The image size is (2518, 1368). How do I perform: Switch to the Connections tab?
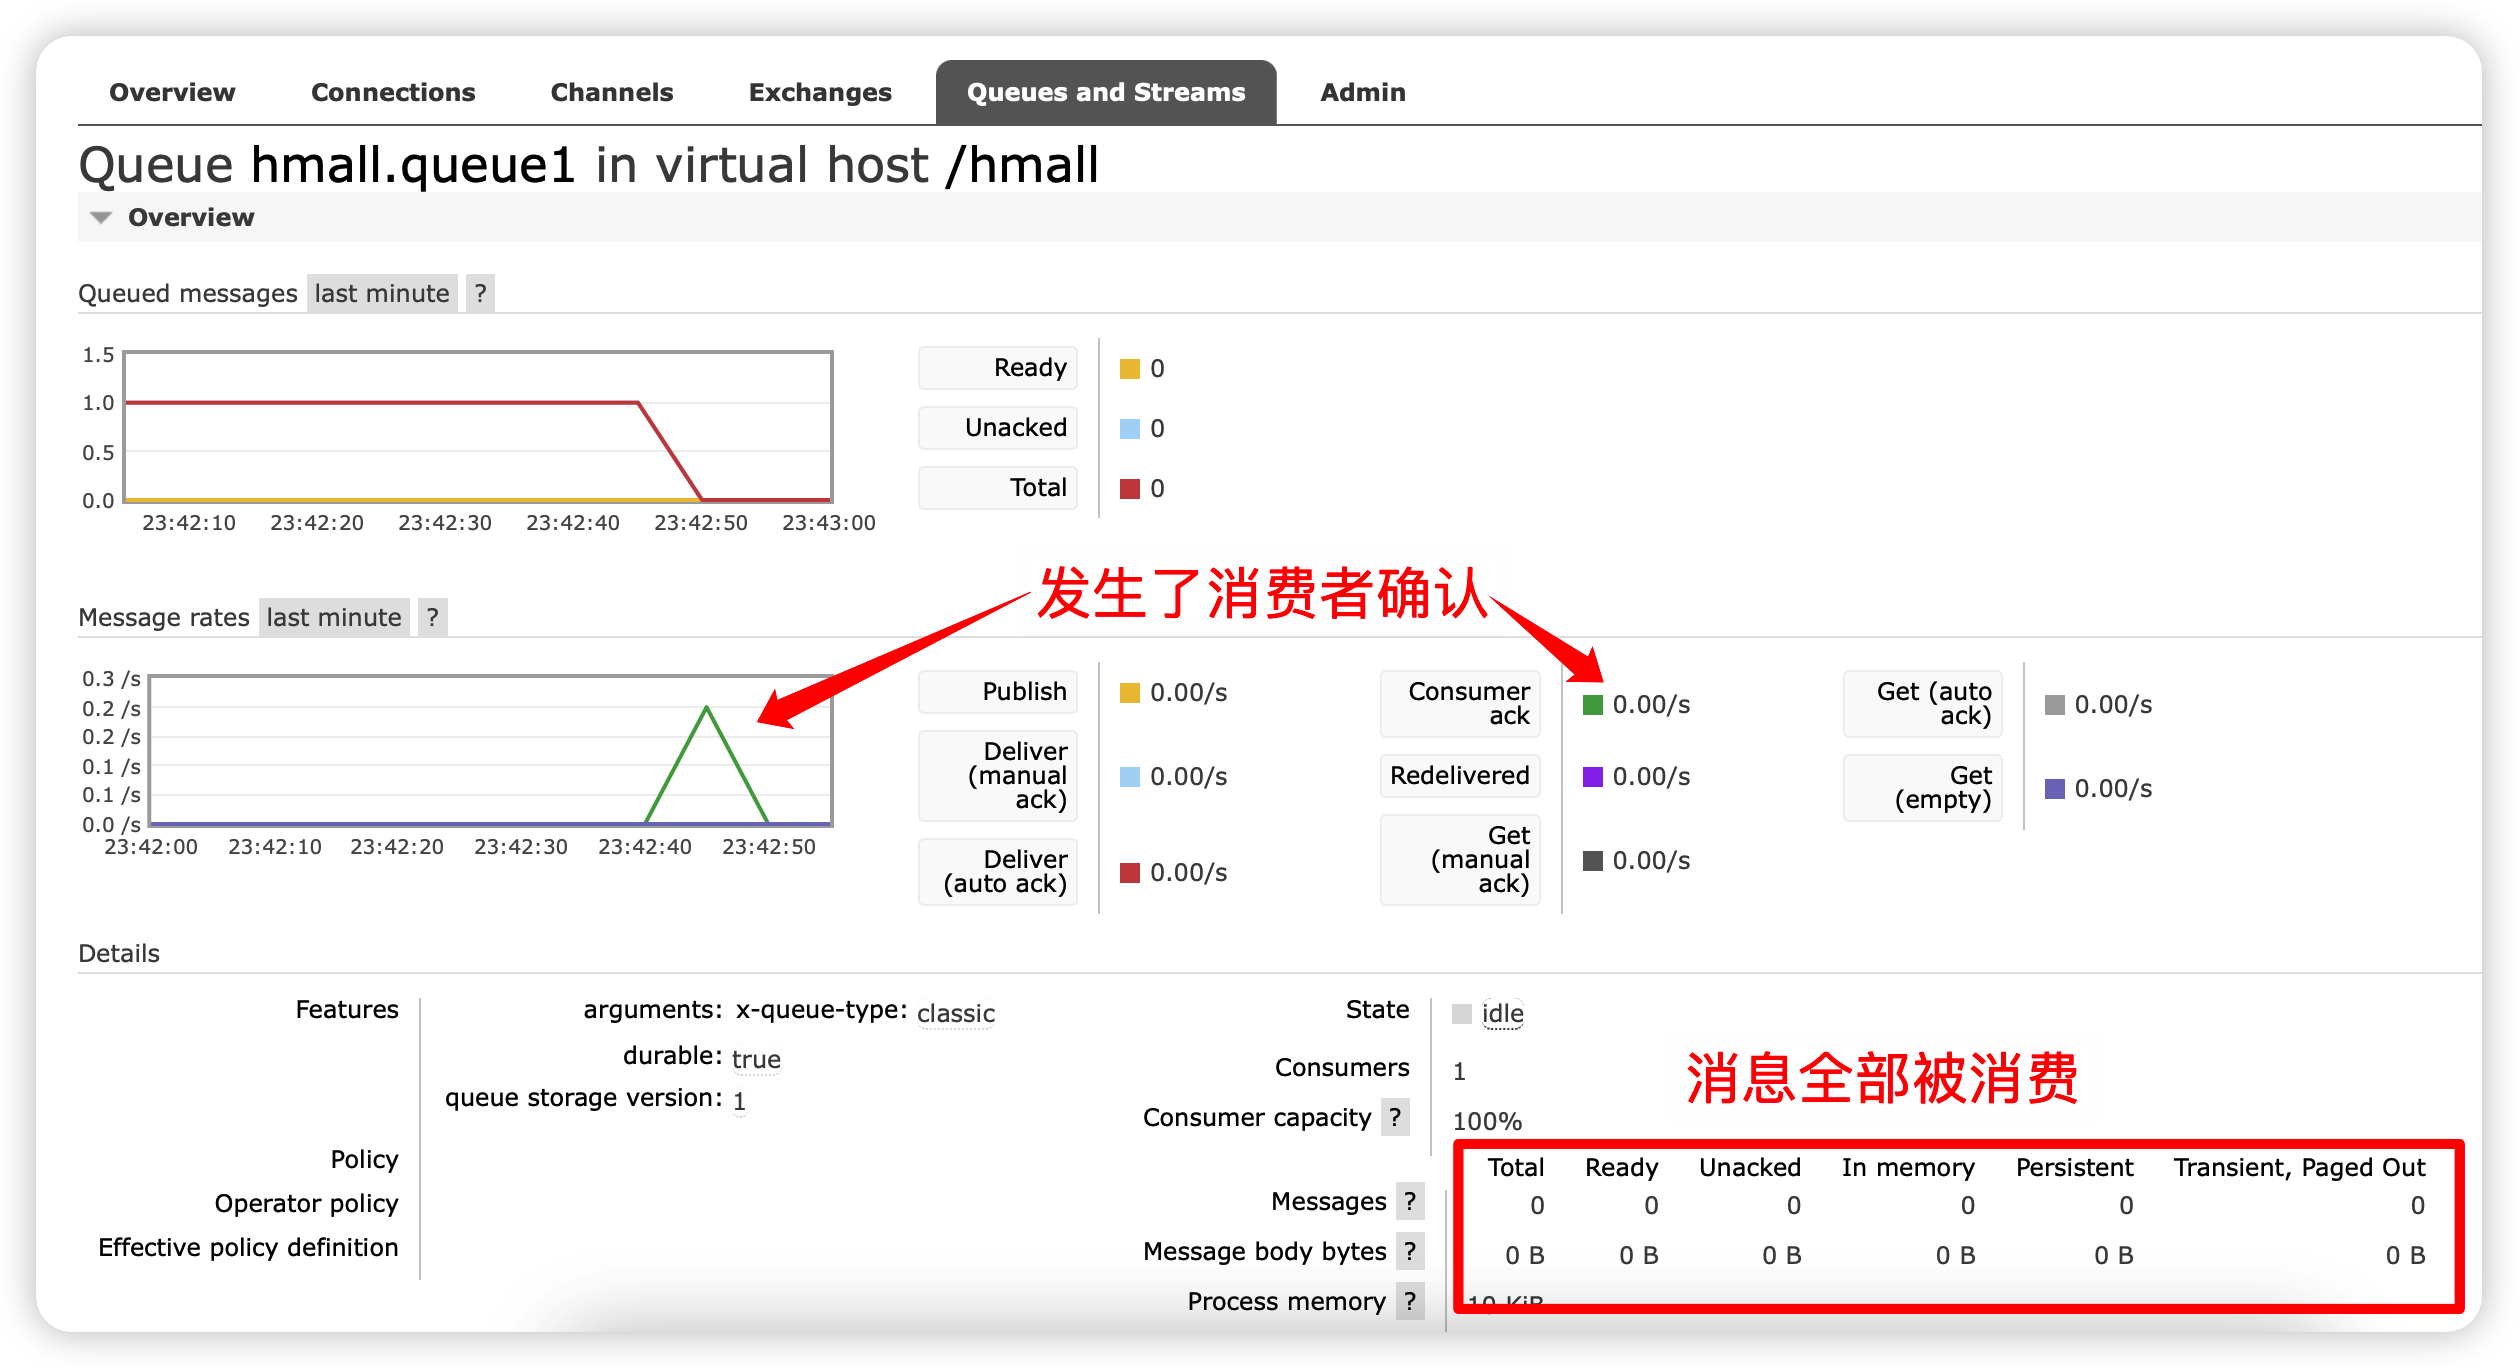pyautogui.click(x=392, y=91)
